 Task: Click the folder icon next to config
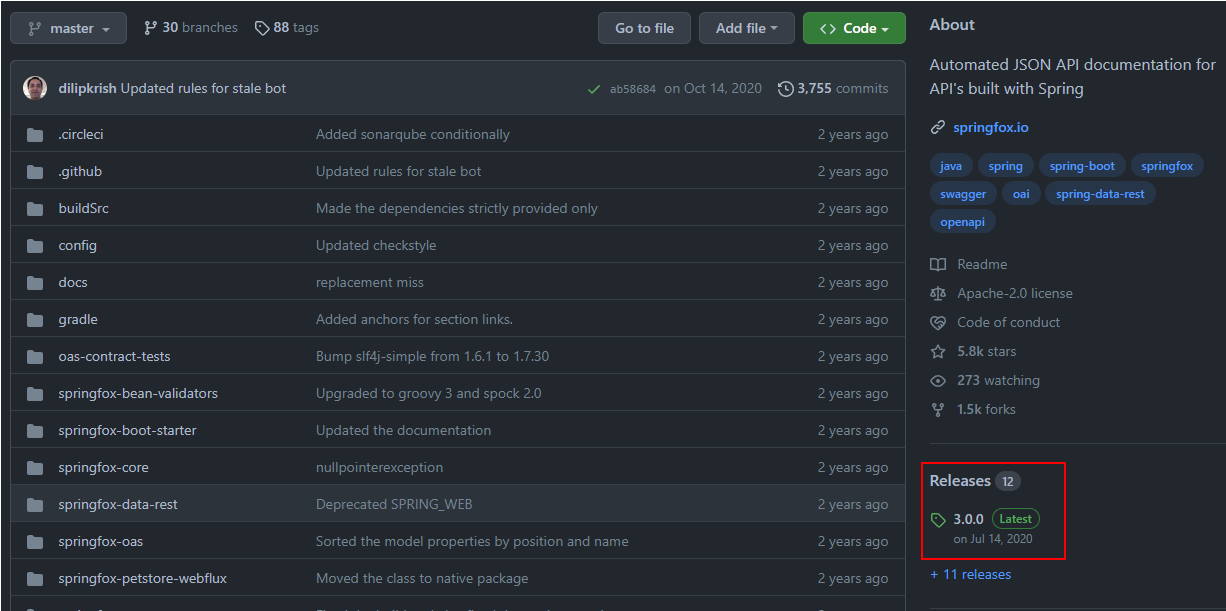pos(36,245)
